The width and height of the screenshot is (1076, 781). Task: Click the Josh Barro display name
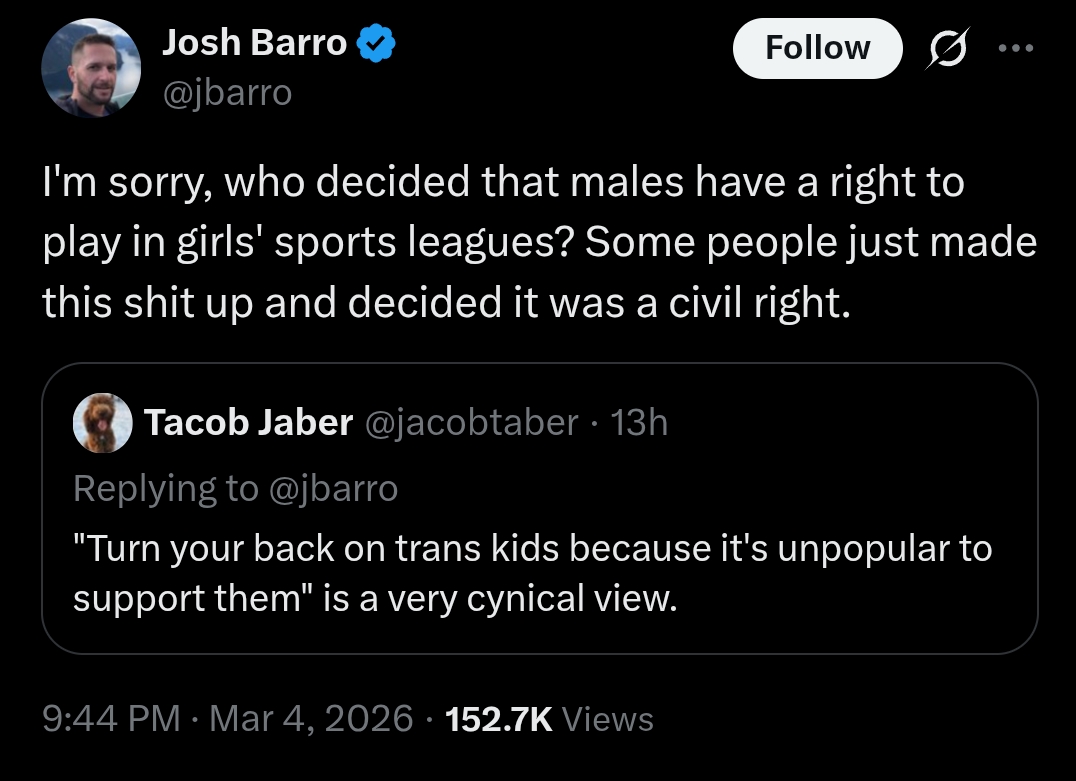pos(254,42)
